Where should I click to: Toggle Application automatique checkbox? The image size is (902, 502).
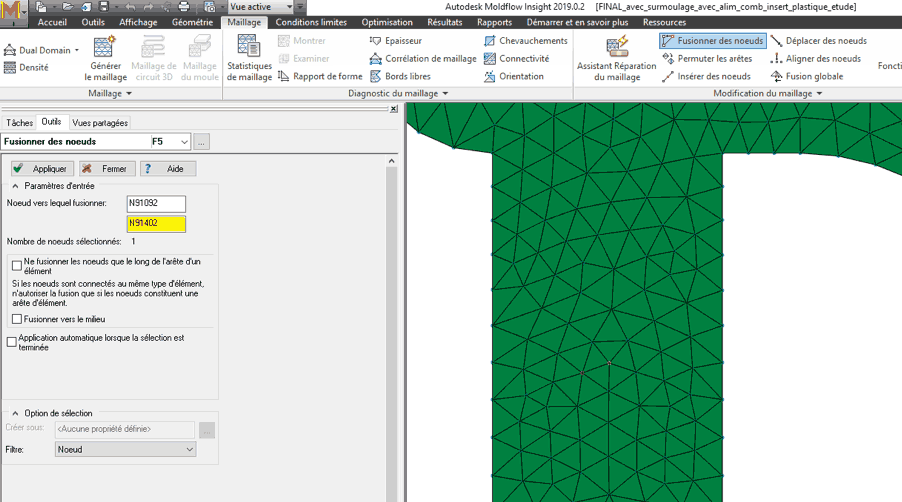tap(12, 342)
